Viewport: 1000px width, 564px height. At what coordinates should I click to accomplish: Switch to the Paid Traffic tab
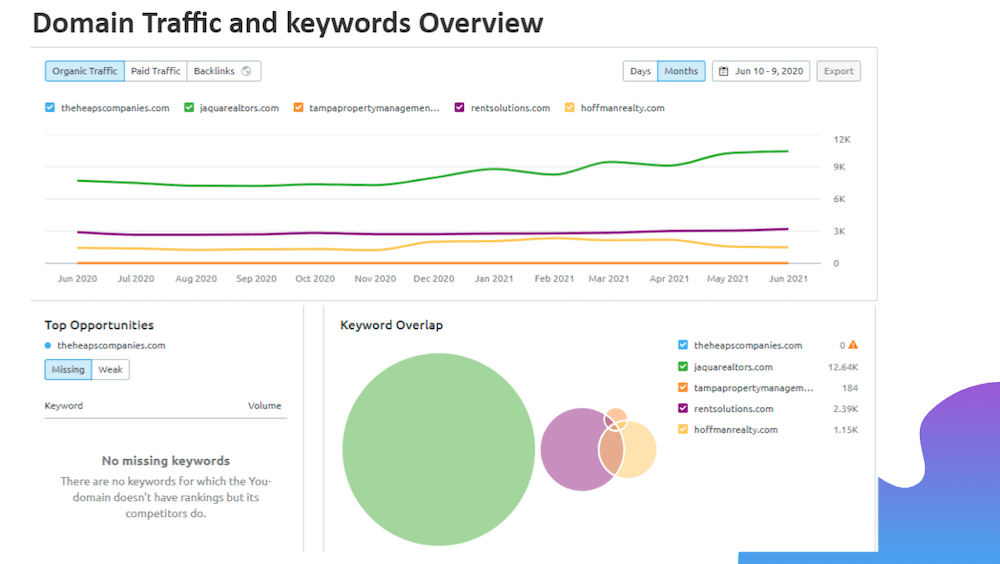point(156,71)
